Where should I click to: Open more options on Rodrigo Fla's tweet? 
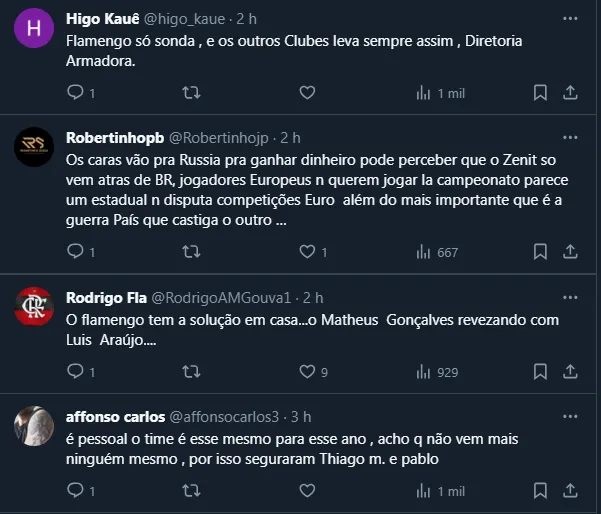click(569, 298)
